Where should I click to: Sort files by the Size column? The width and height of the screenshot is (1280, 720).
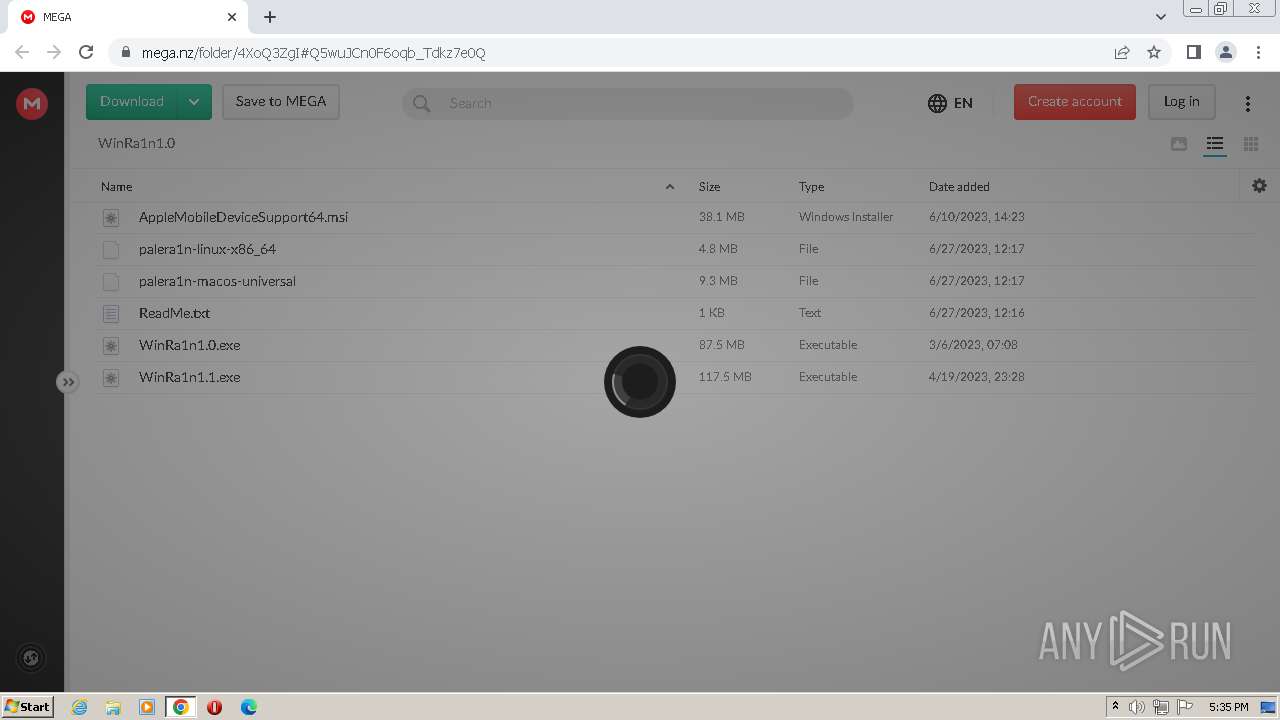[x=709, y=187]
